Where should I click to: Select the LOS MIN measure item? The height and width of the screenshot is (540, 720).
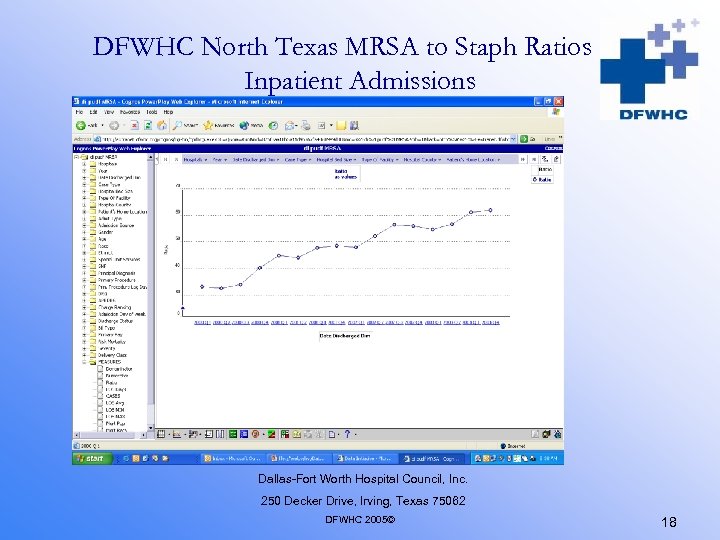pyautogui.click(x=115, y=410)
